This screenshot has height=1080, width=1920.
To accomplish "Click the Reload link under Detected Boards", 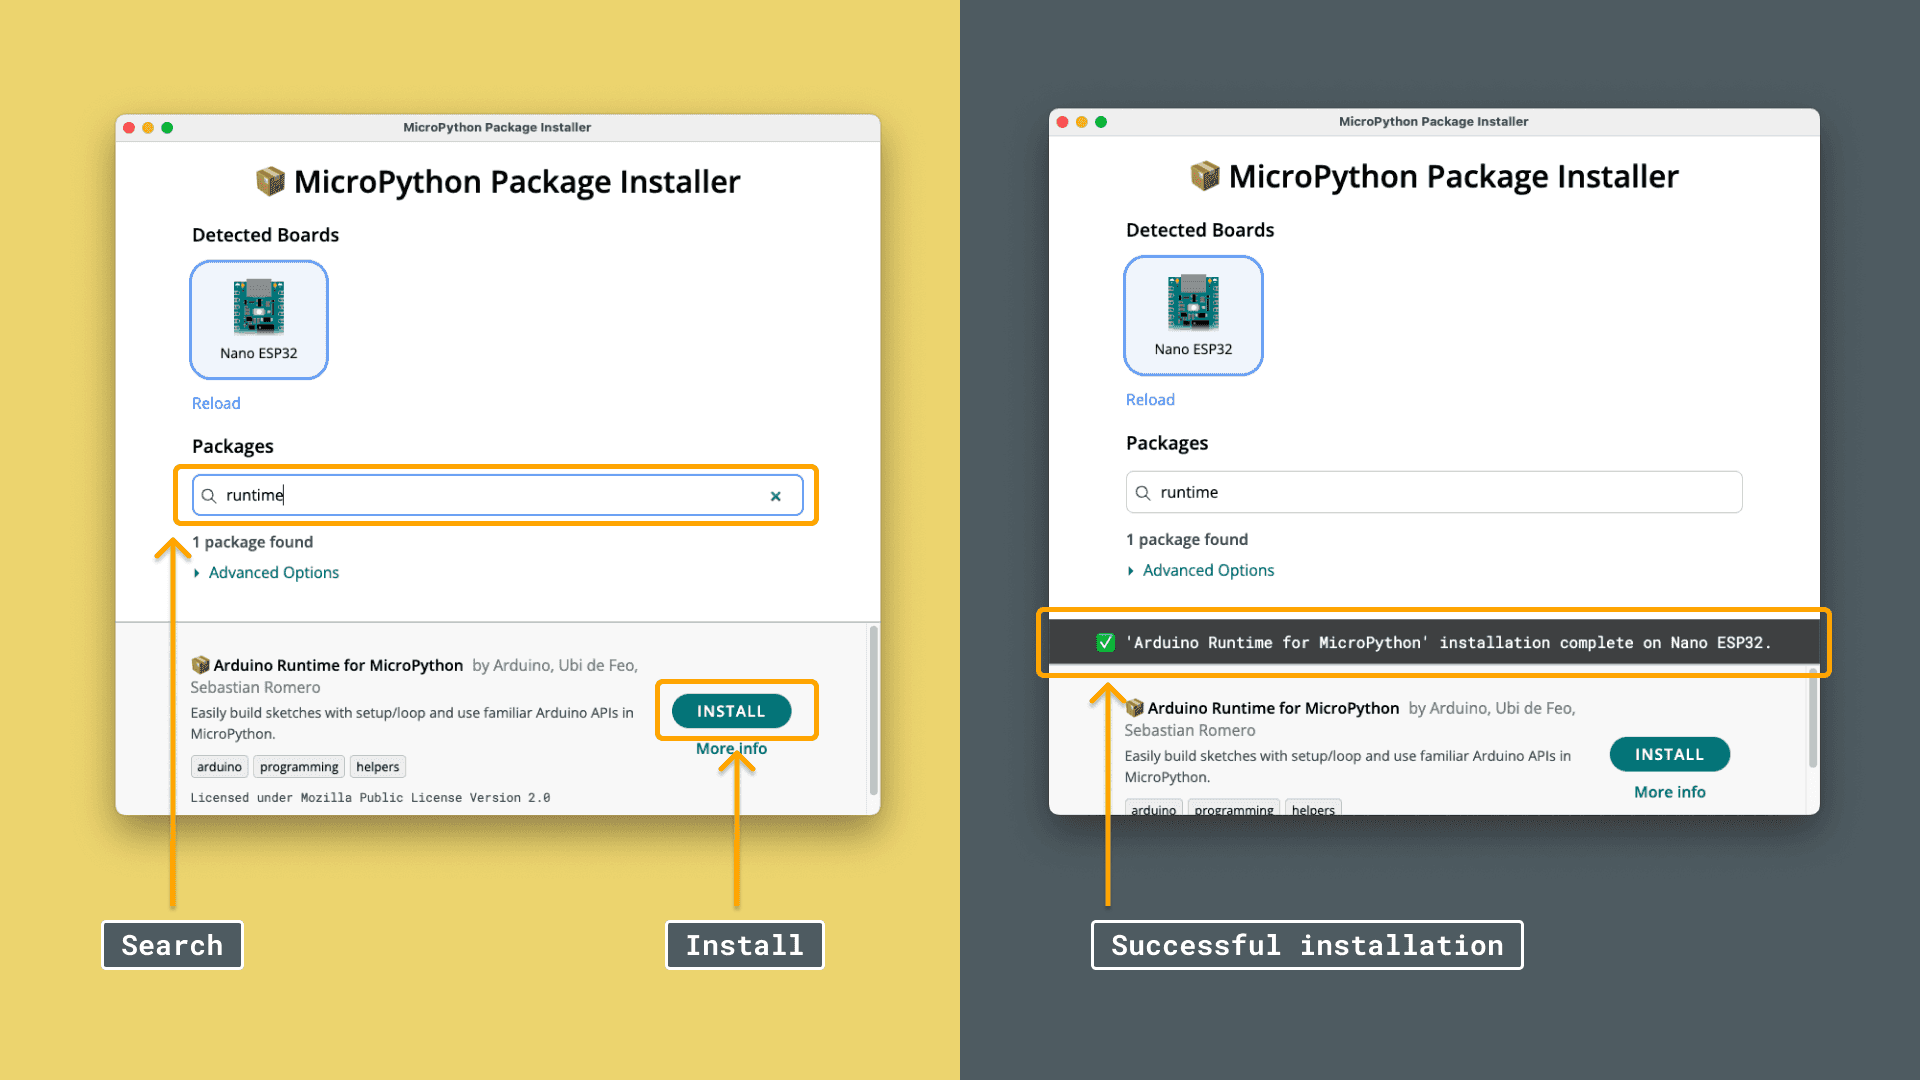I will click(x=216, y=403).
